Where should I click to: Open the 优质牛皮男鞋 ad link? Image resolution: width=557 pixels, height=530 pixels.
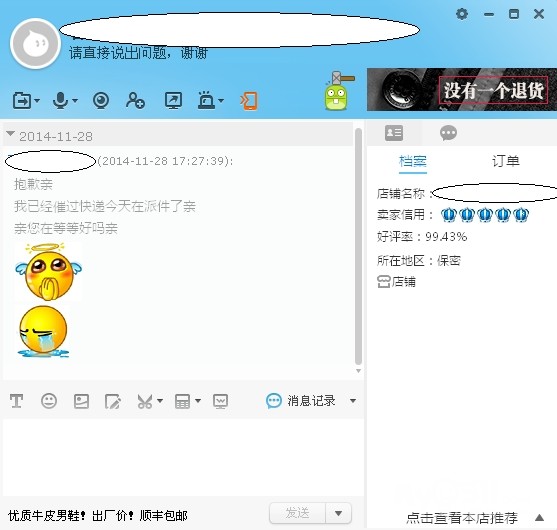98,515
